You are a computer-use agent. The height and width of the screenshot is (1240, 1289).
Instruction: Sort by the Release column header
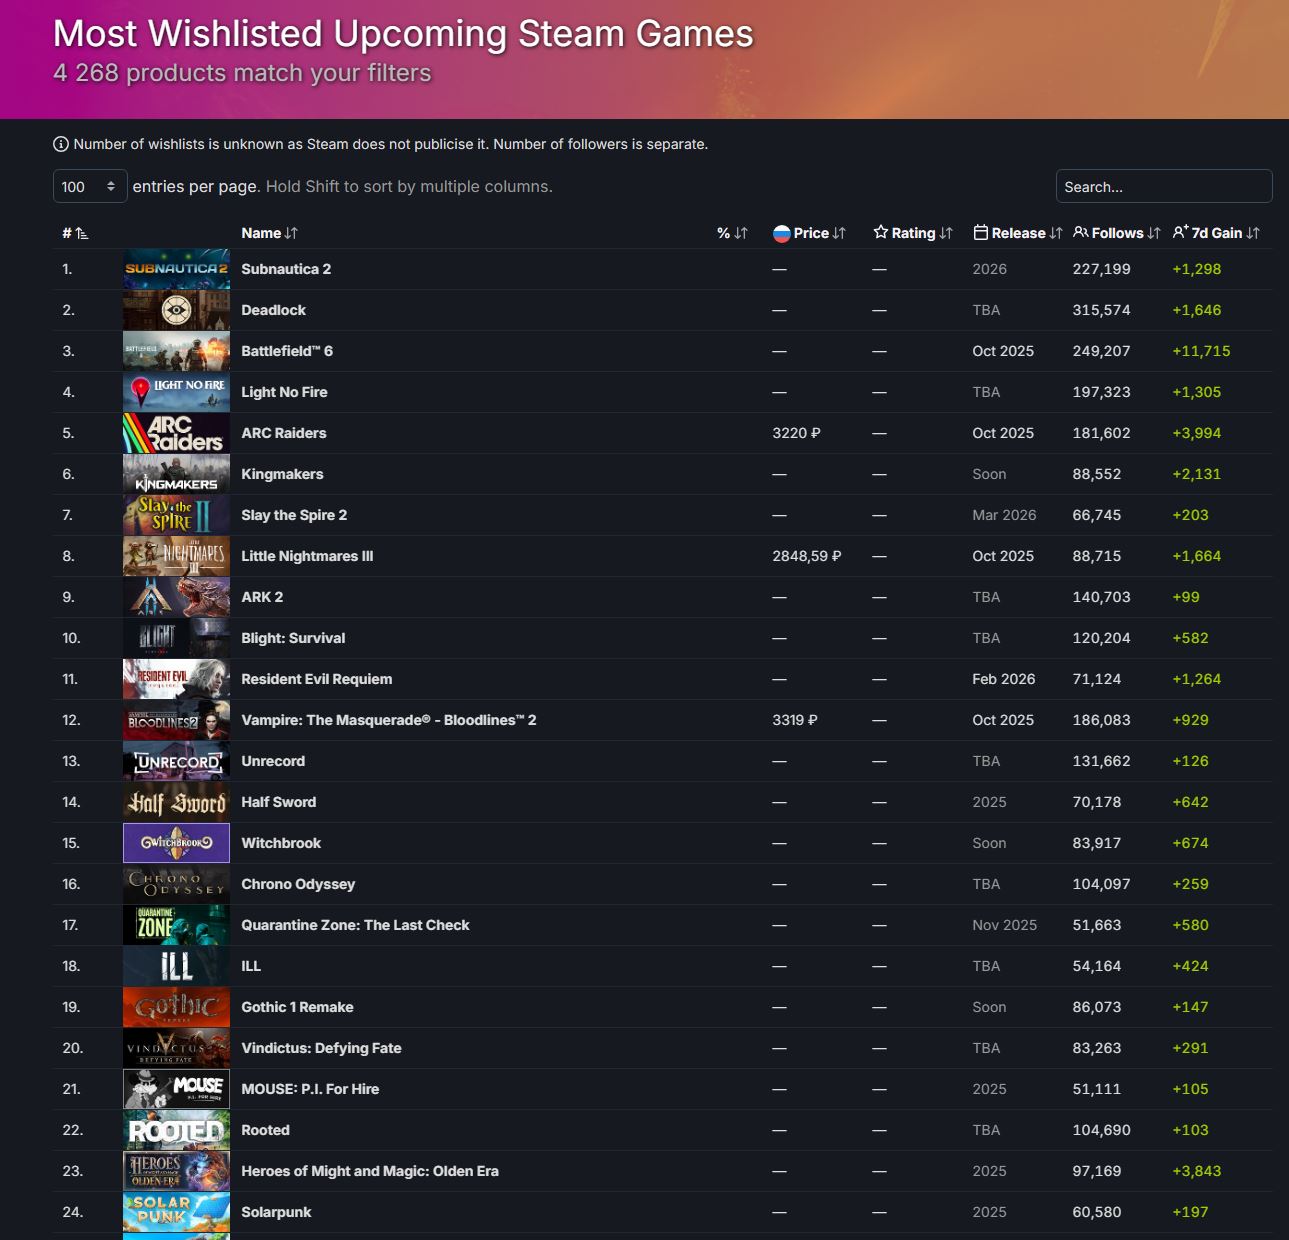coord(1017,233)
